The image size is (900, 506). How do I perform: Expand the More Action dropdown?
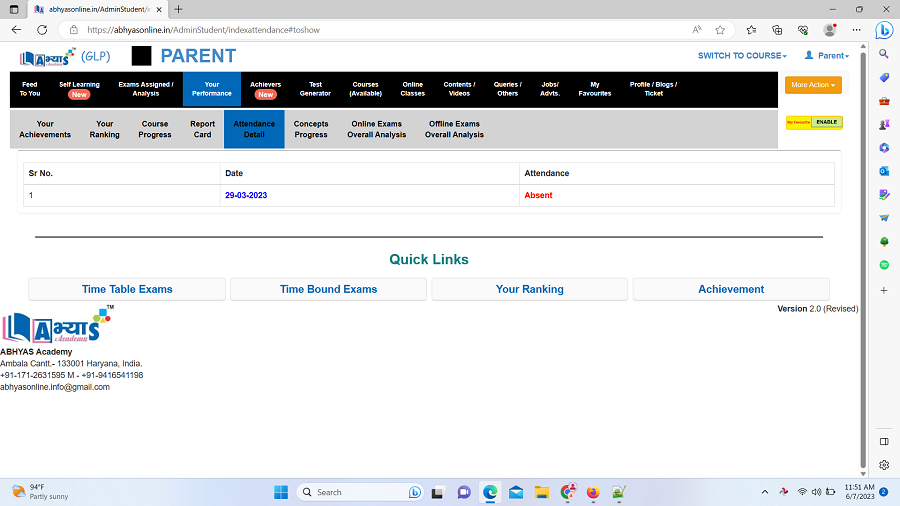[813, 85]
